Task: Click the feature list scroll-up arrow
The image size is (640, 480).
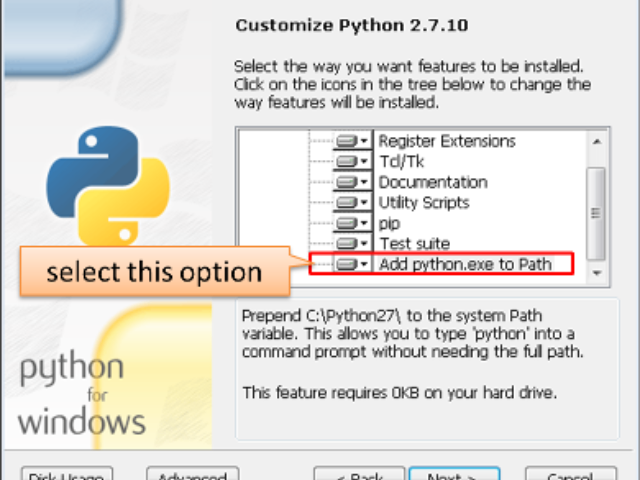Action: click(x=597, y=142)
